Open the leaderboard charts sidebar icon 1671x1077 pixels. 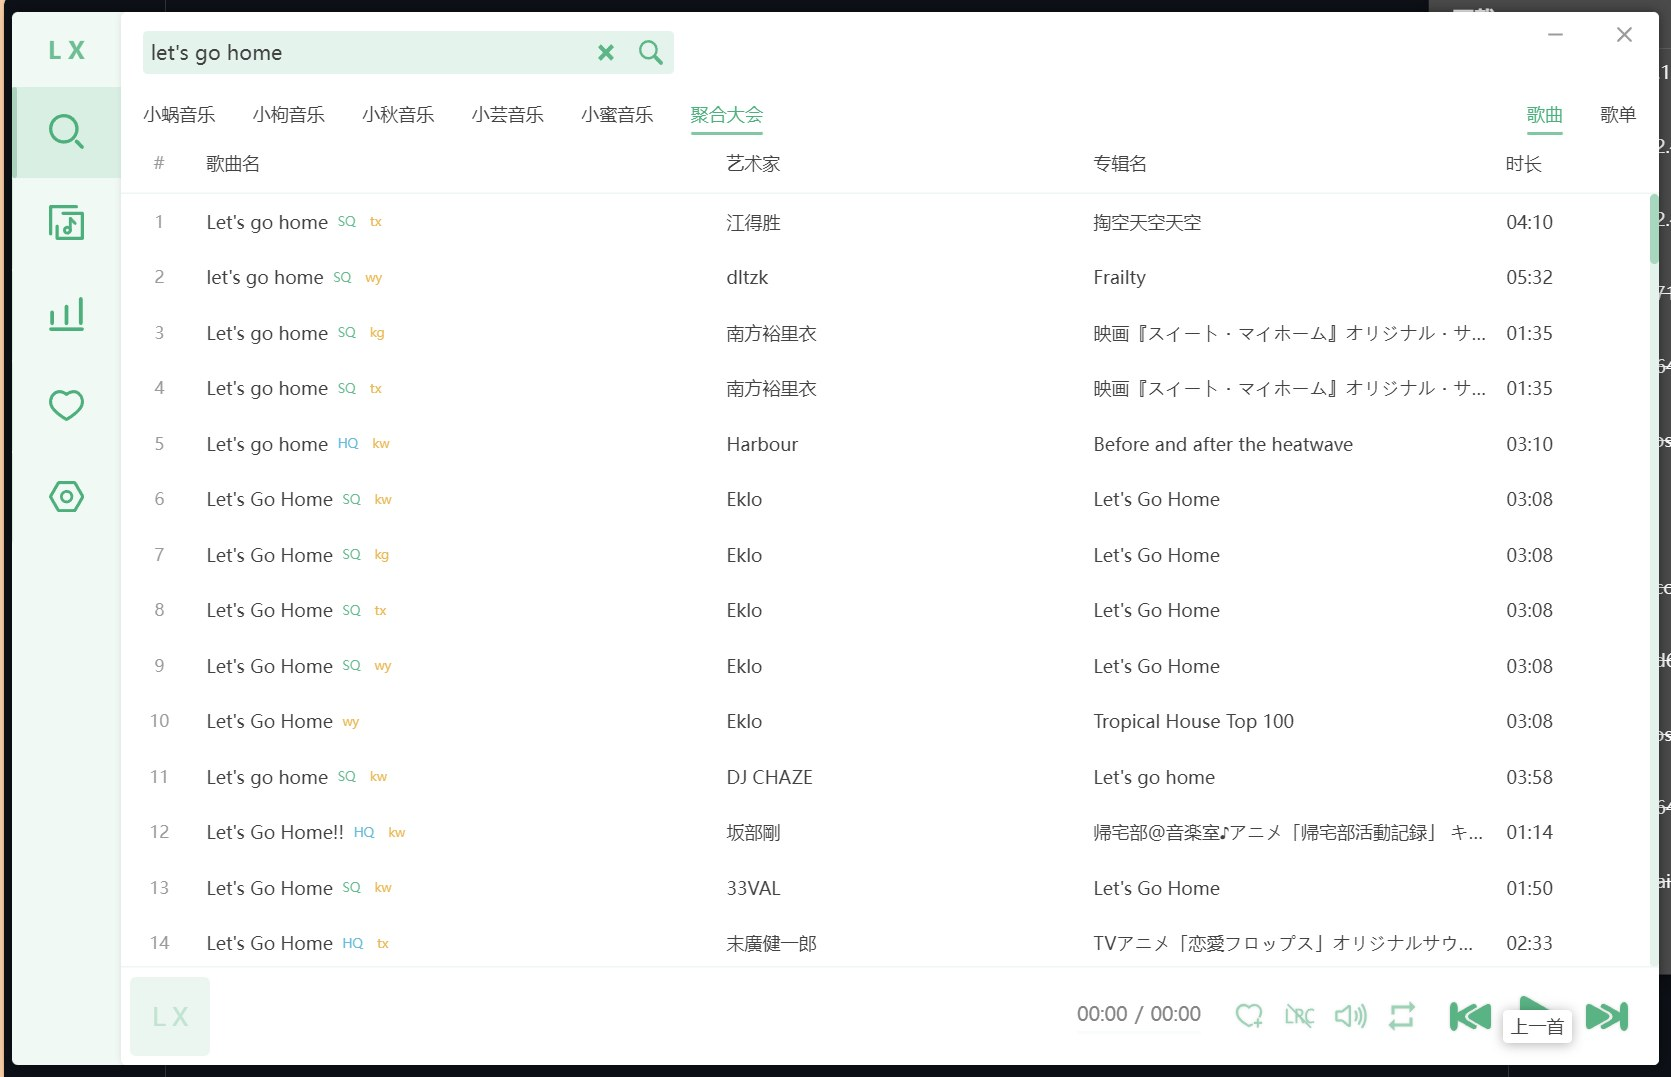(x=66, y=314)
